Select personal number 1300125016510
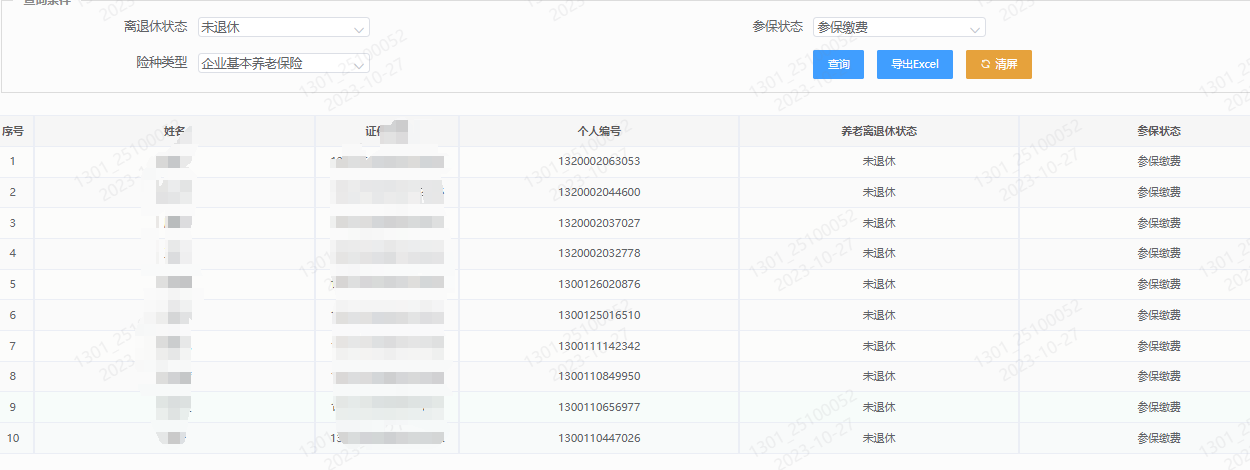 pos(599,315)
